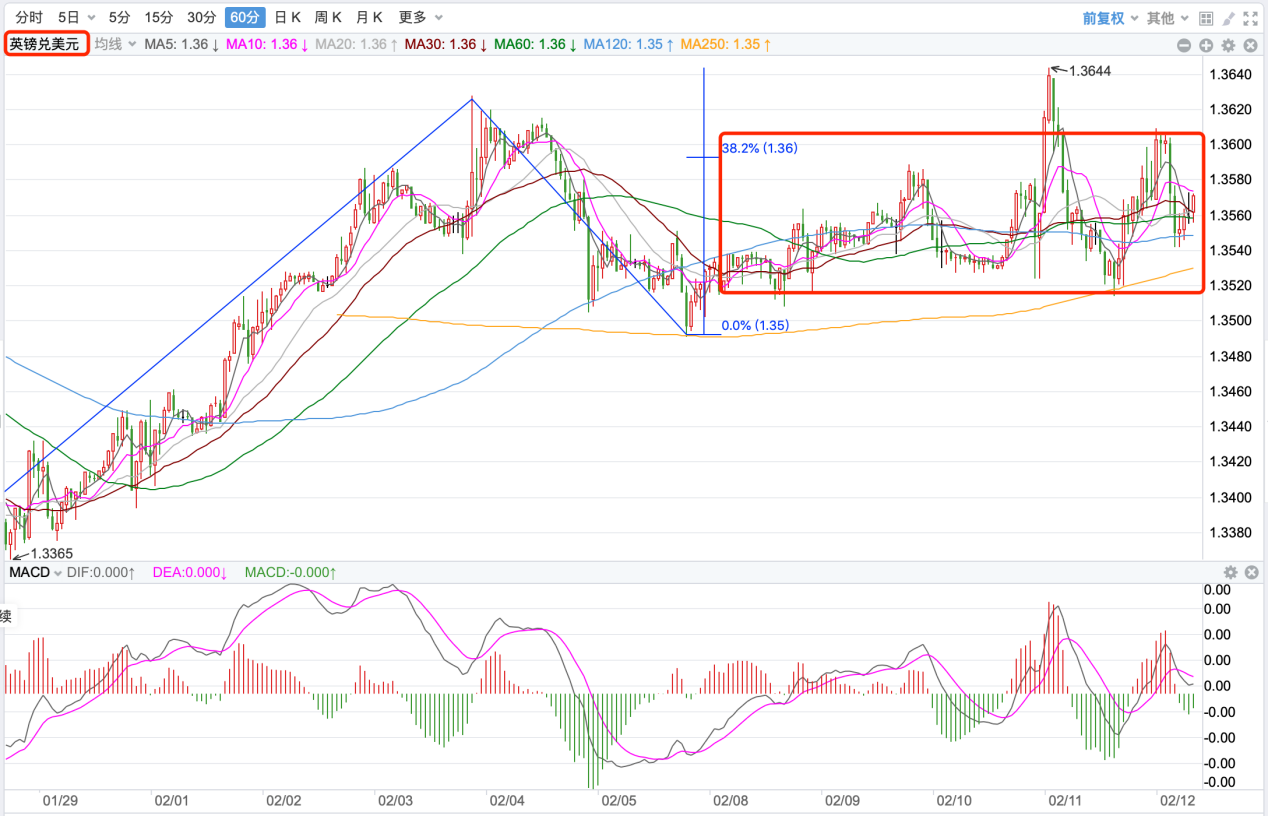This screenshot has width=1268, height=816.
Task: Click the MA60: 1.36 green legend
Action: [535, 44]
